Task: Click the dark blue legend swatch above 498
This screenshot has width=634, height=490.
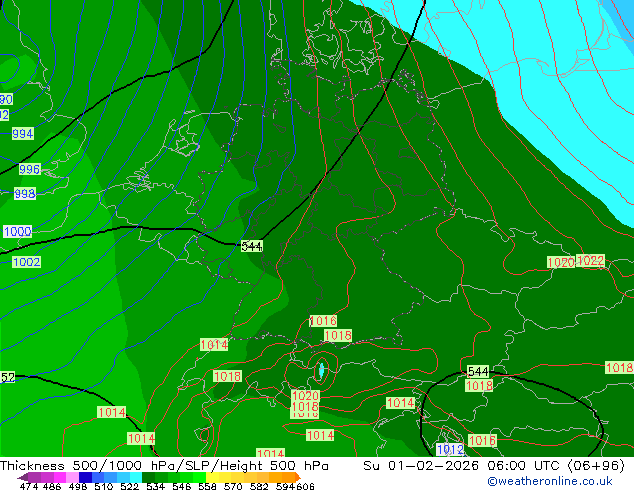Action: pos(85,477)
